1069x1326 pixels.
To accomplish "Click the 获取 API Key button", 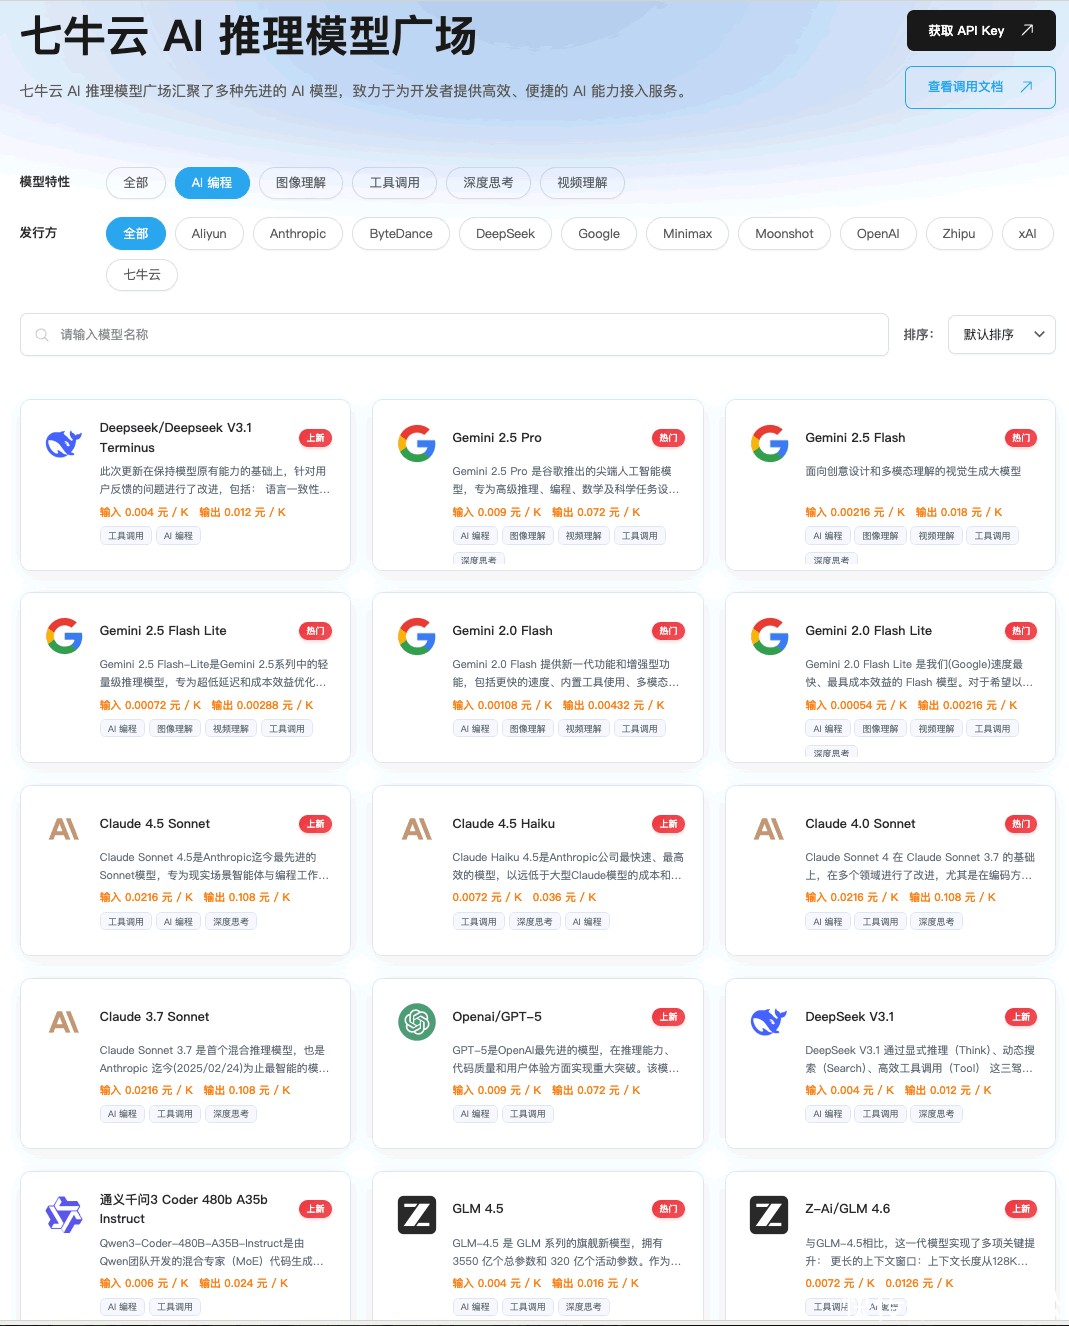I will point(980,31).
